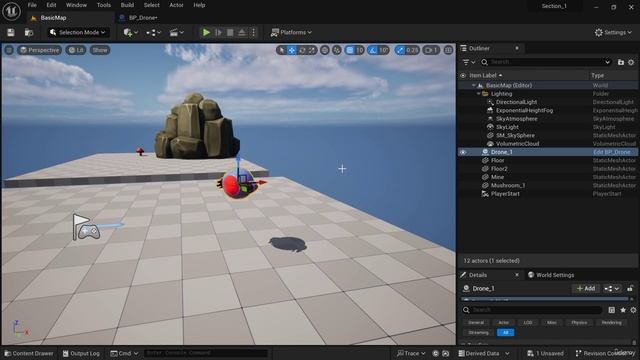Click the Details property search field
This screenshot has width=640, height=360.
tap(532, 310)
